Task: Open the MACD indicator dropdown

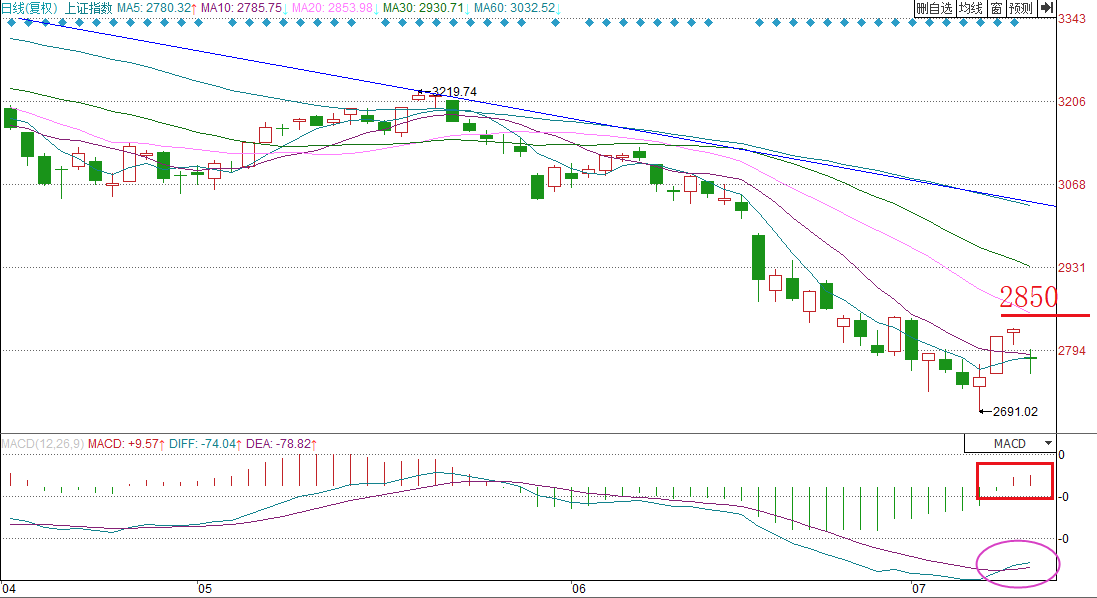Action: point(1009,442)
